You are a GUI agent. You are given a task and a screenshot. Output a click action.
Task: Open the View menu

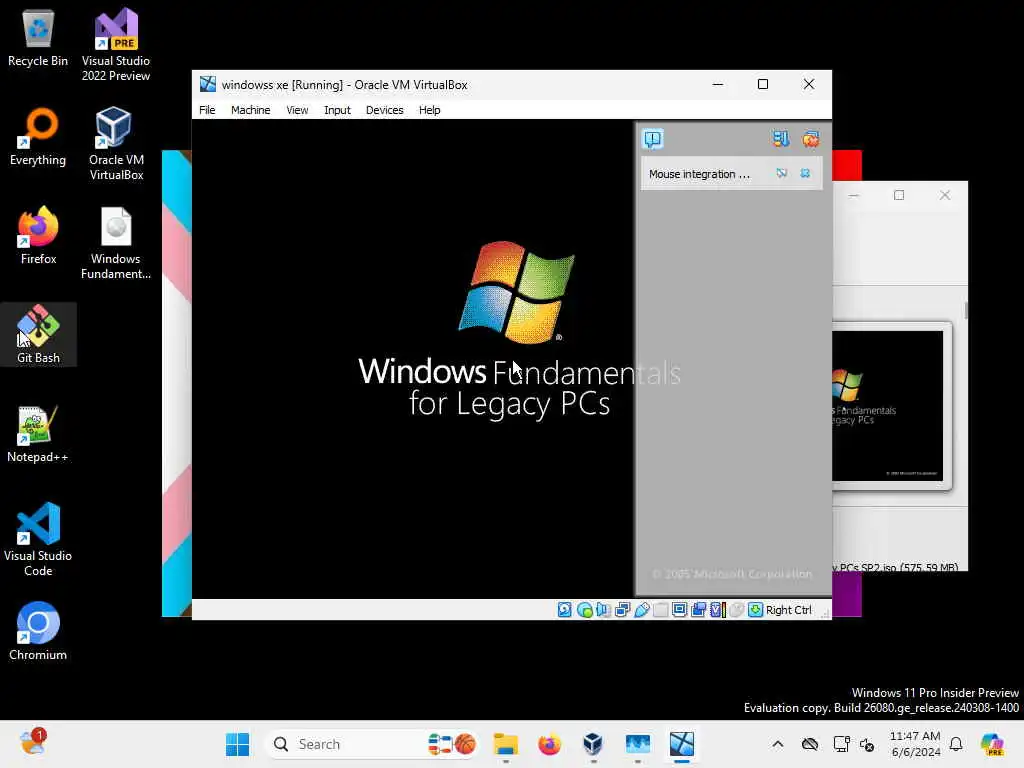click(x=297, y=110)
